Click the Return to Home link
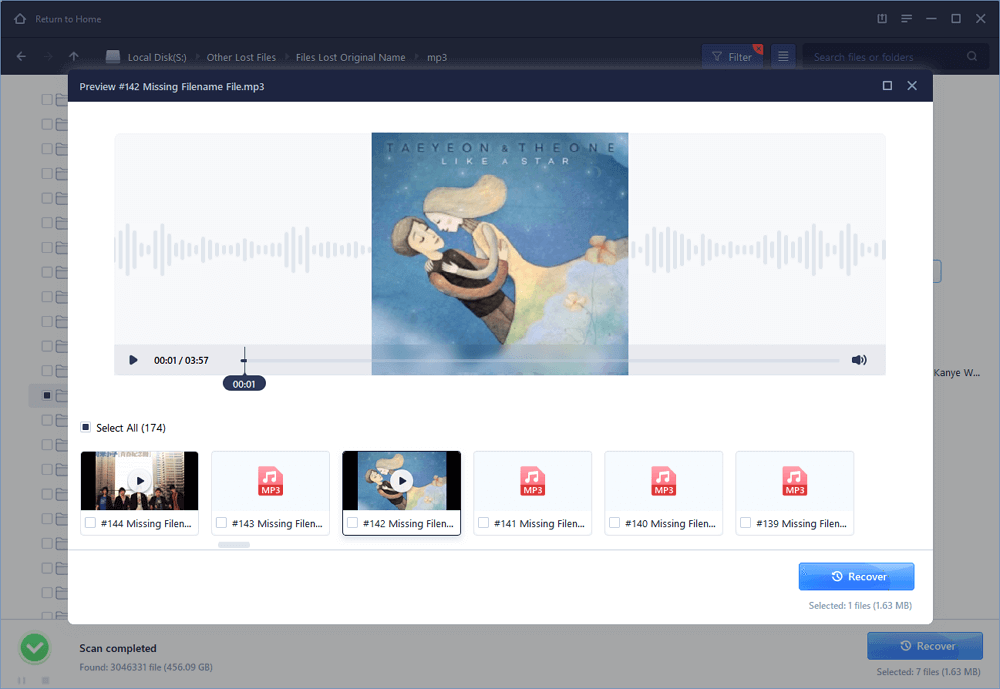 point(68,19)
